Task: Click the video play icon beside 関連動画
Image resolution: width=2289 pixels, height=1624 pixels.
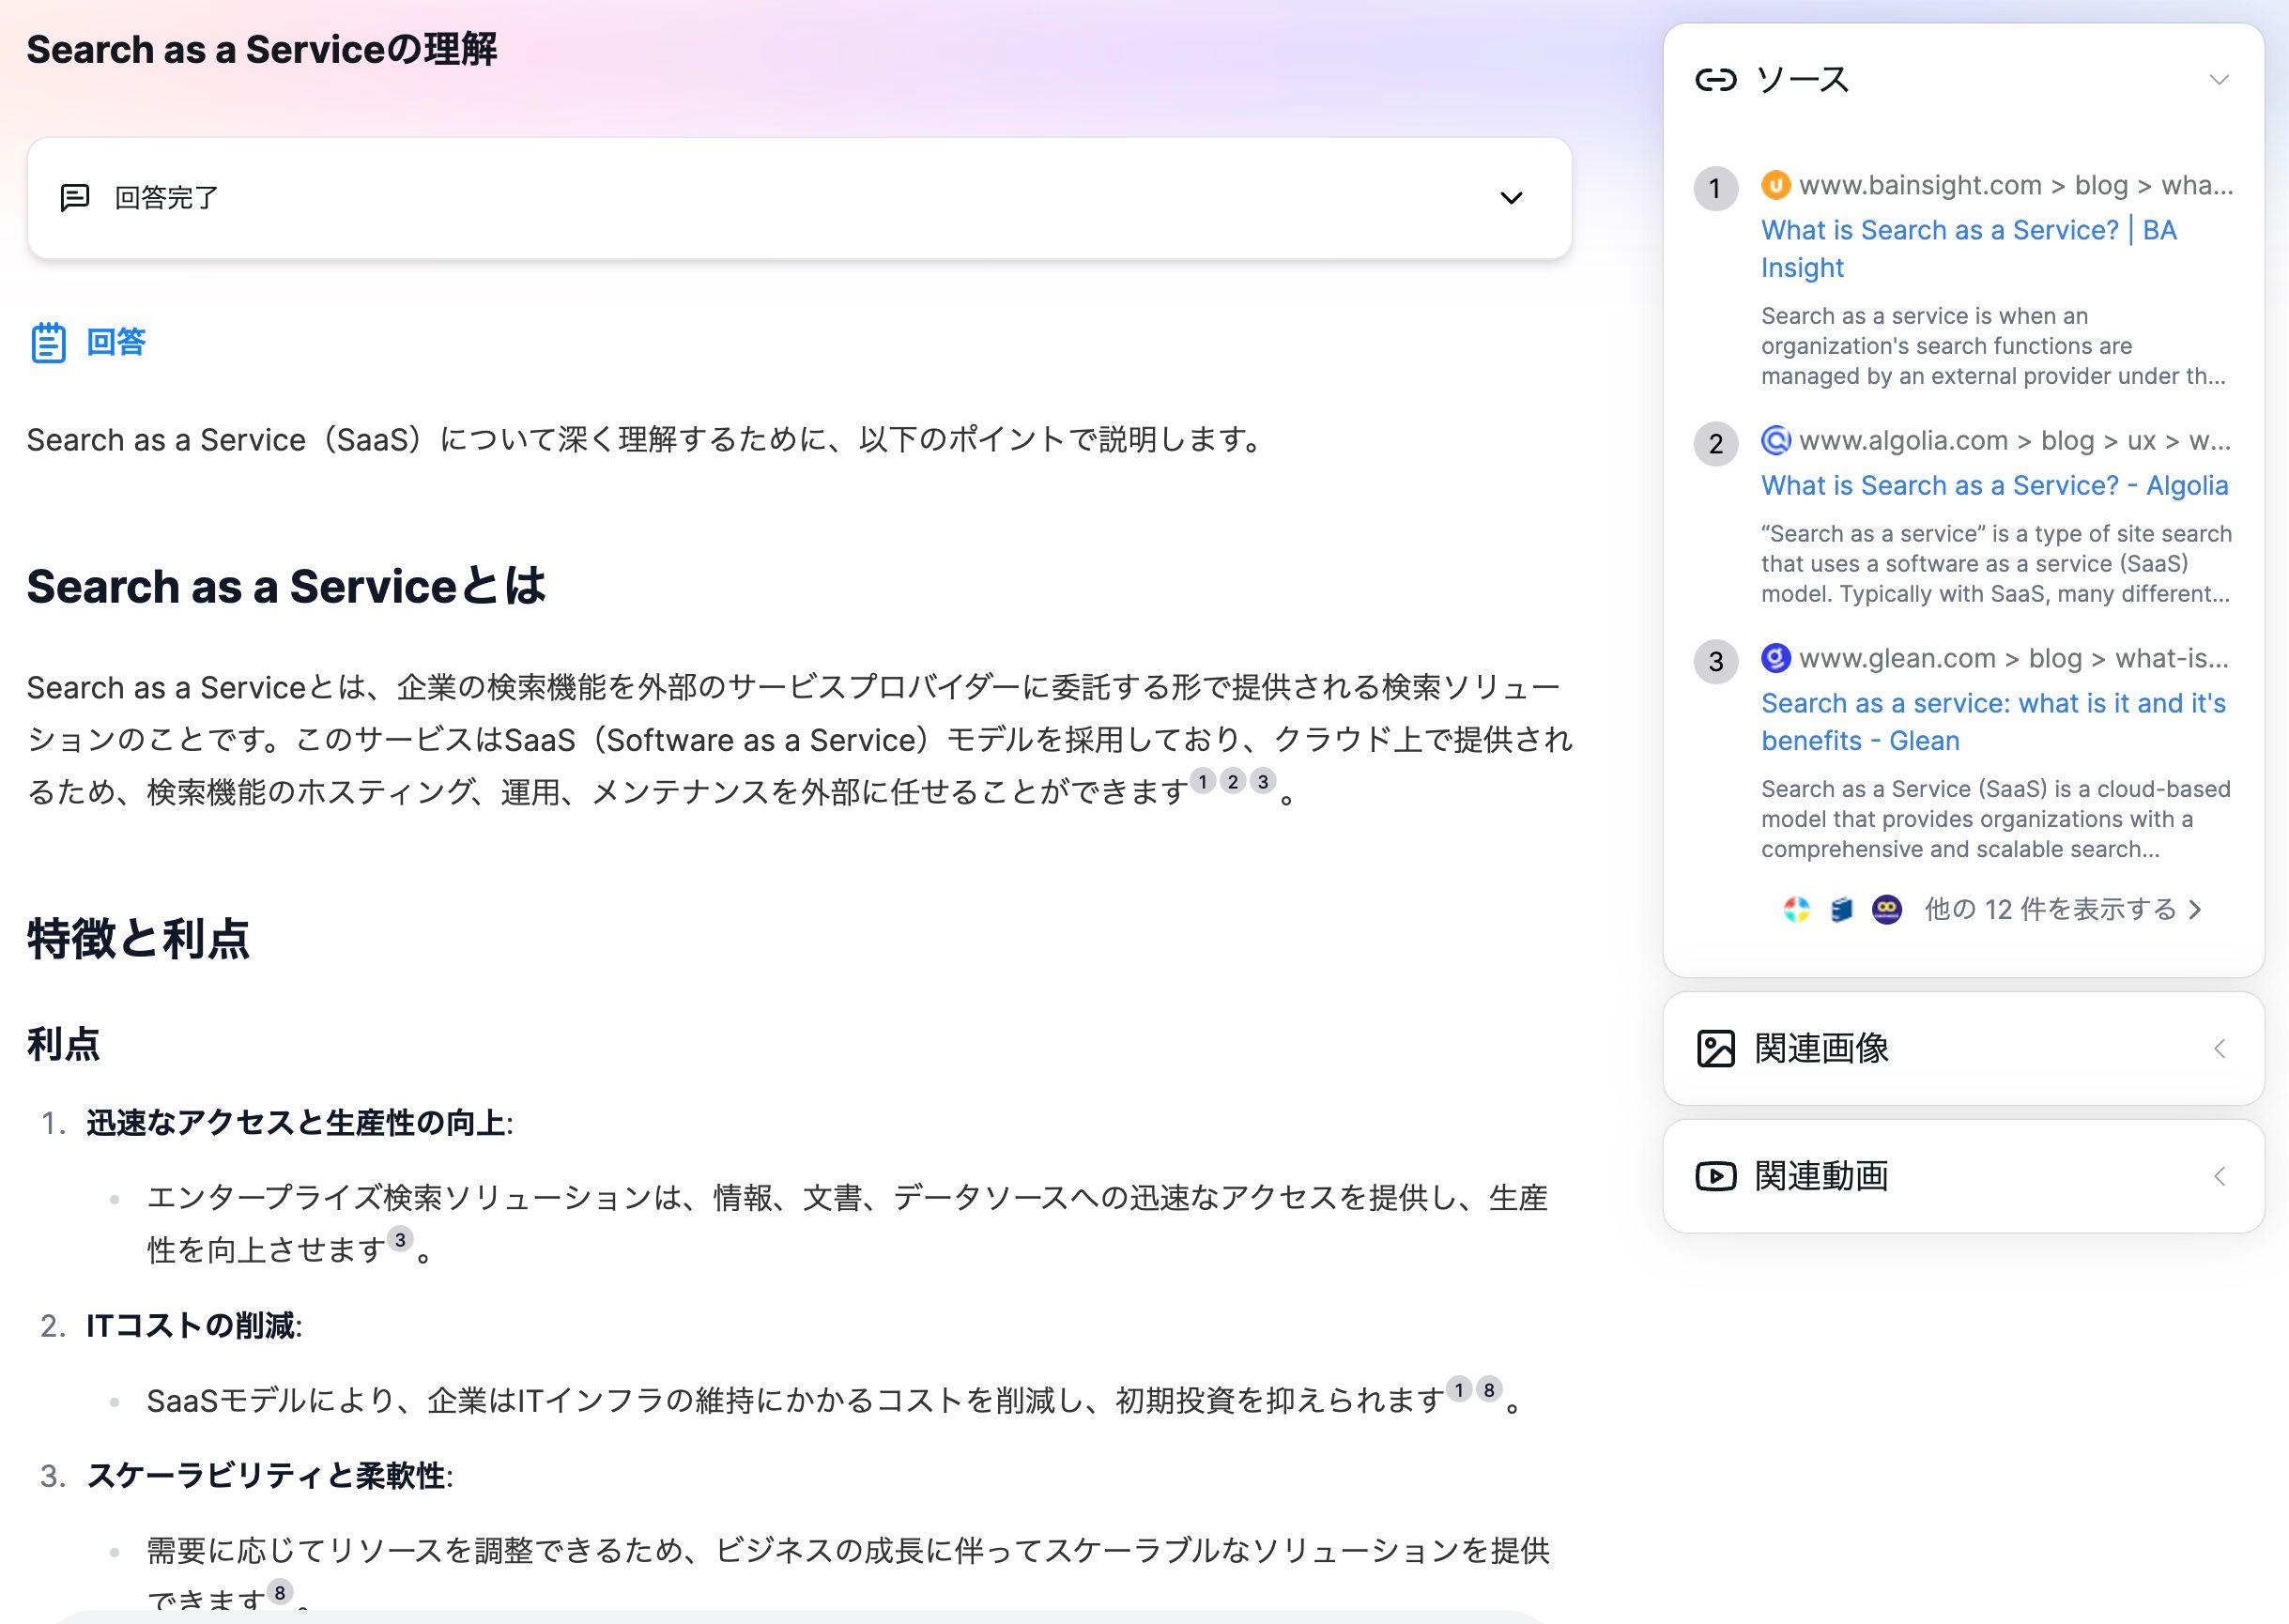Action: pos(1716,1176)
